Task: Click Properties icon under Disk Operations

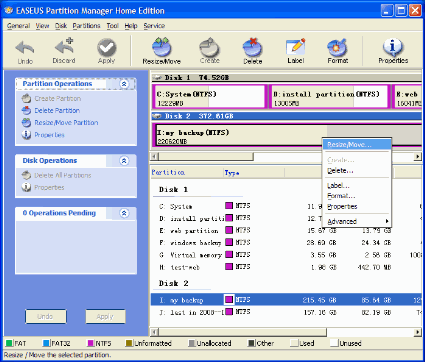Action: coord(26,187)
